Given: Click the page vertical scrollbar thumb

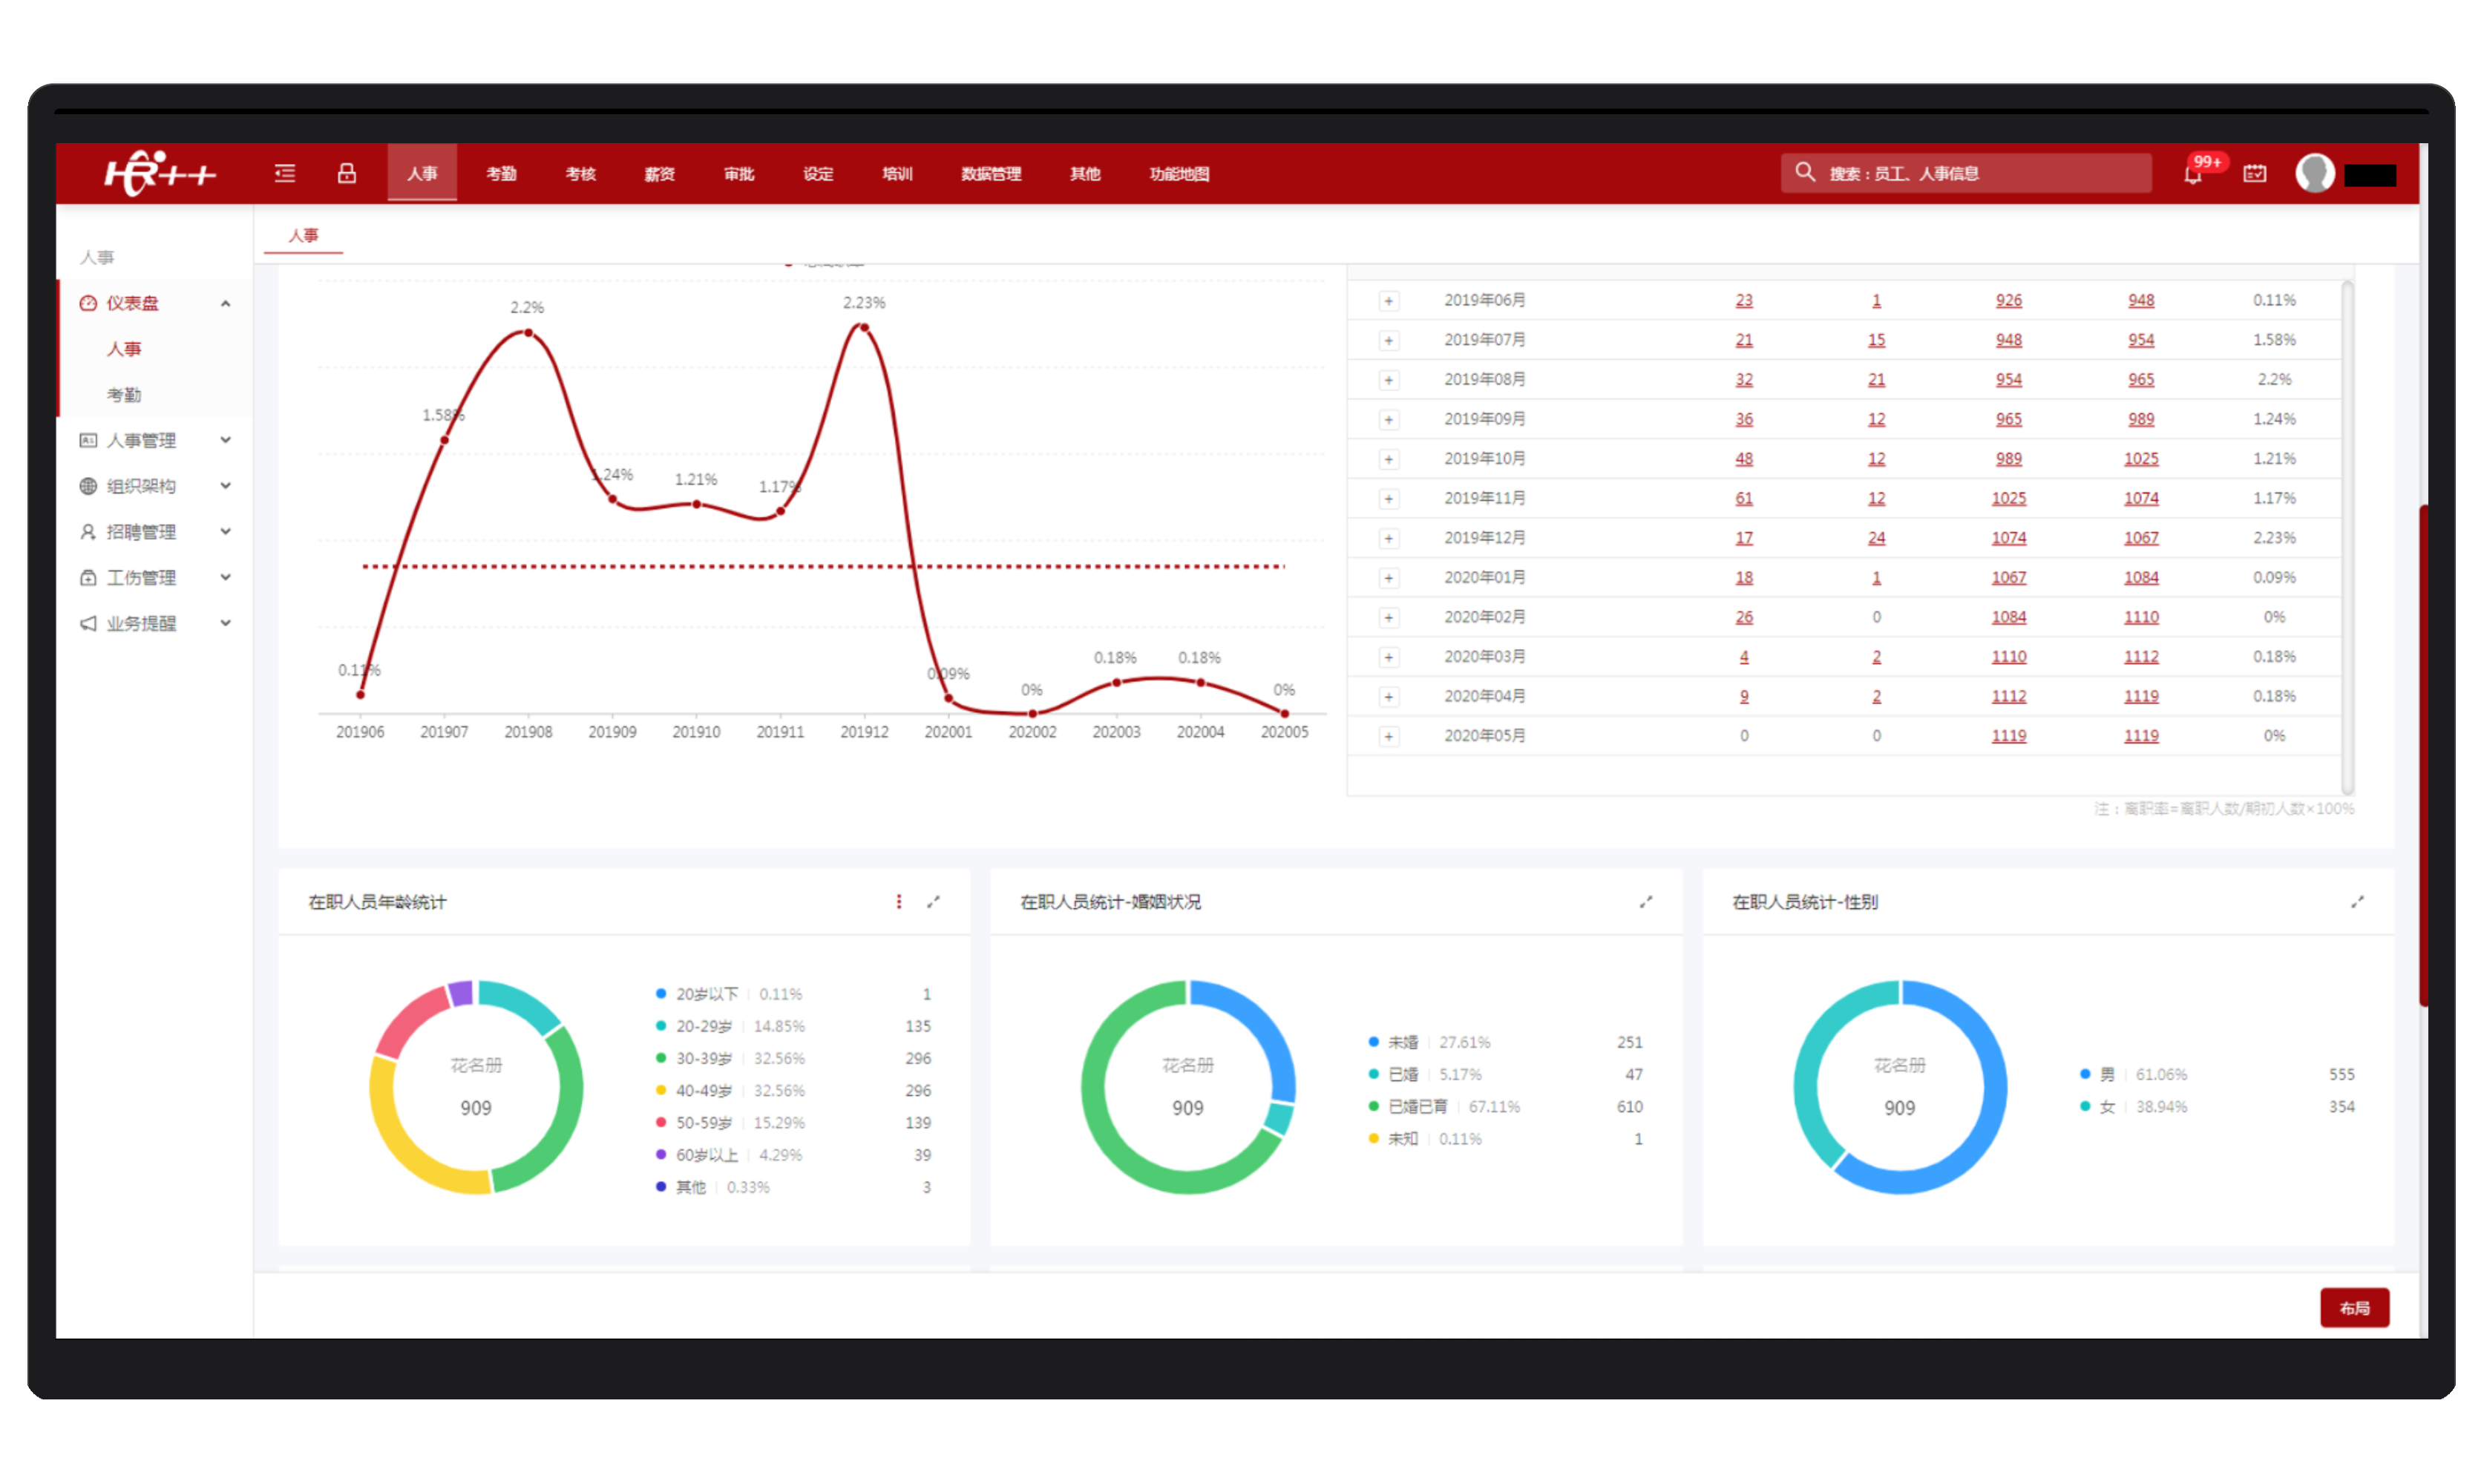Looking at the screenshot, I should [x=2424, y=755].
